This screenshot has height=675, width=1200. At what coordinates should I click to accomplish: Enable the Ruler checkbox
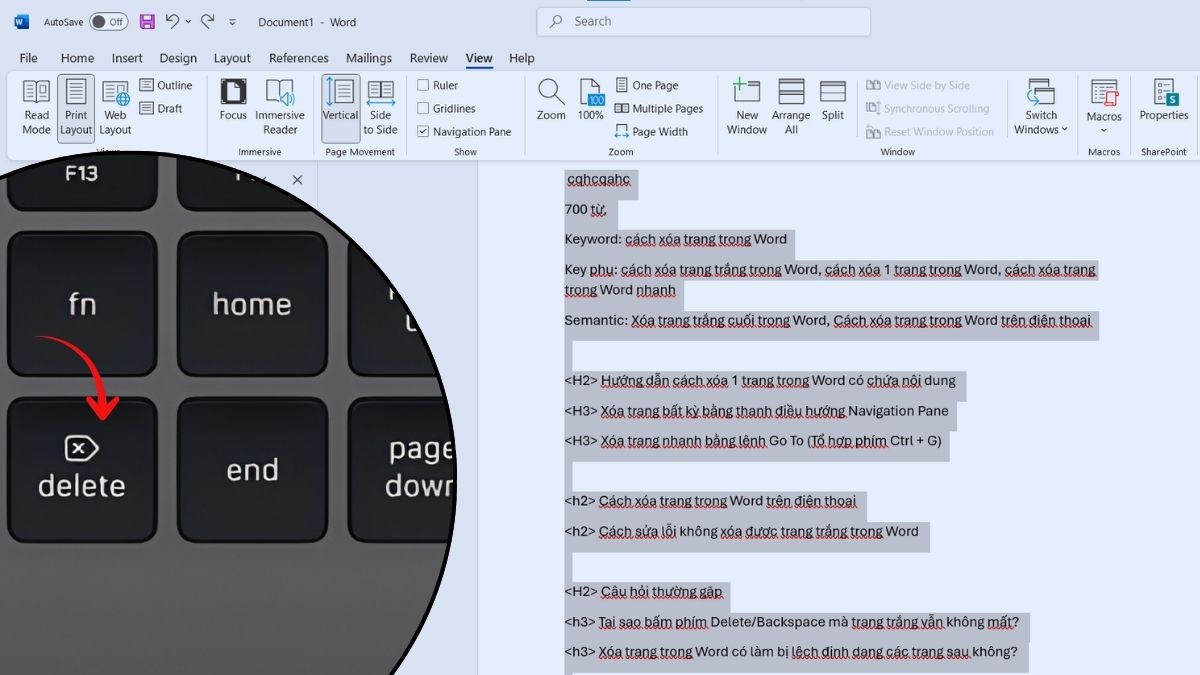click(x=423, y=85)
